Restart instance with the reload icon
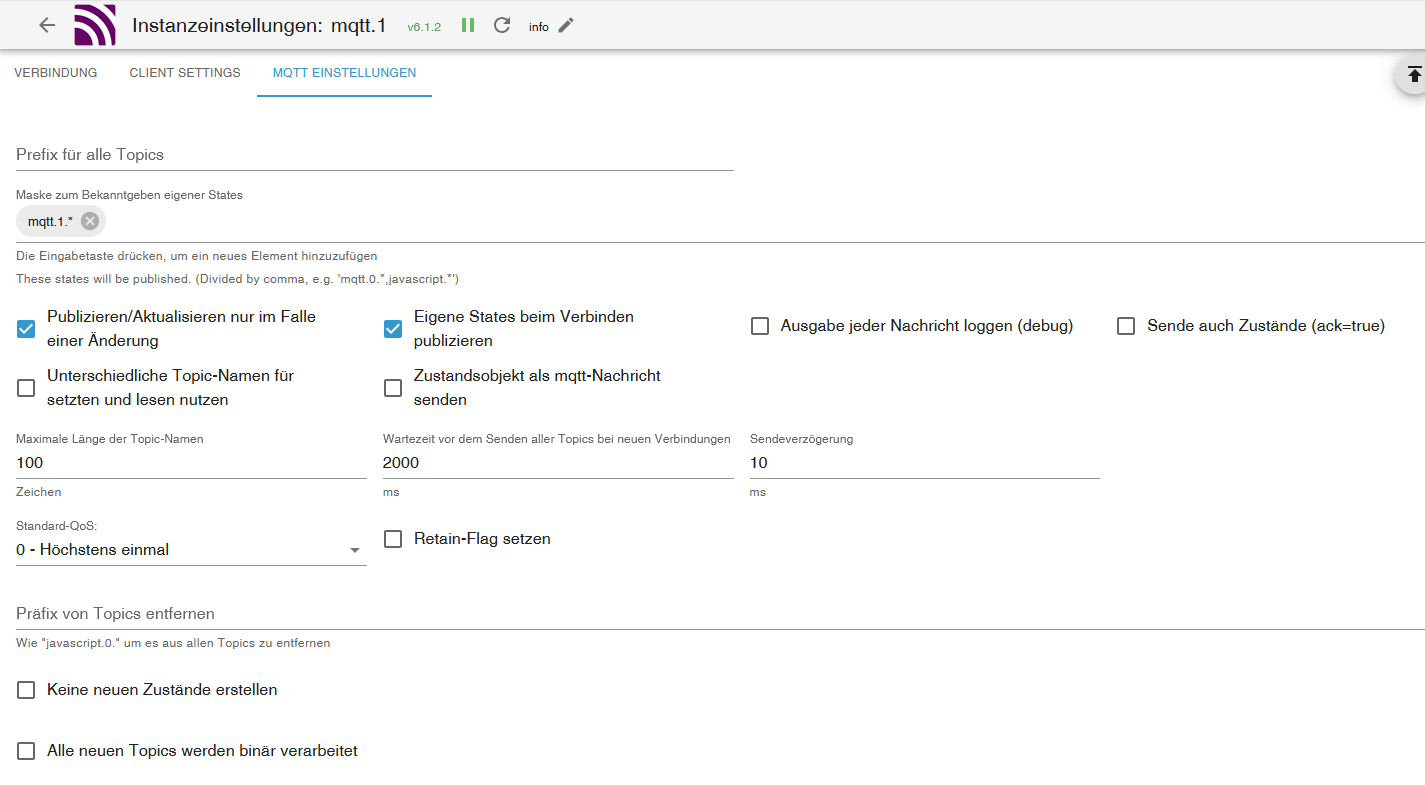The width and height of the screenshot is (1425, 785). coord(502,25)
